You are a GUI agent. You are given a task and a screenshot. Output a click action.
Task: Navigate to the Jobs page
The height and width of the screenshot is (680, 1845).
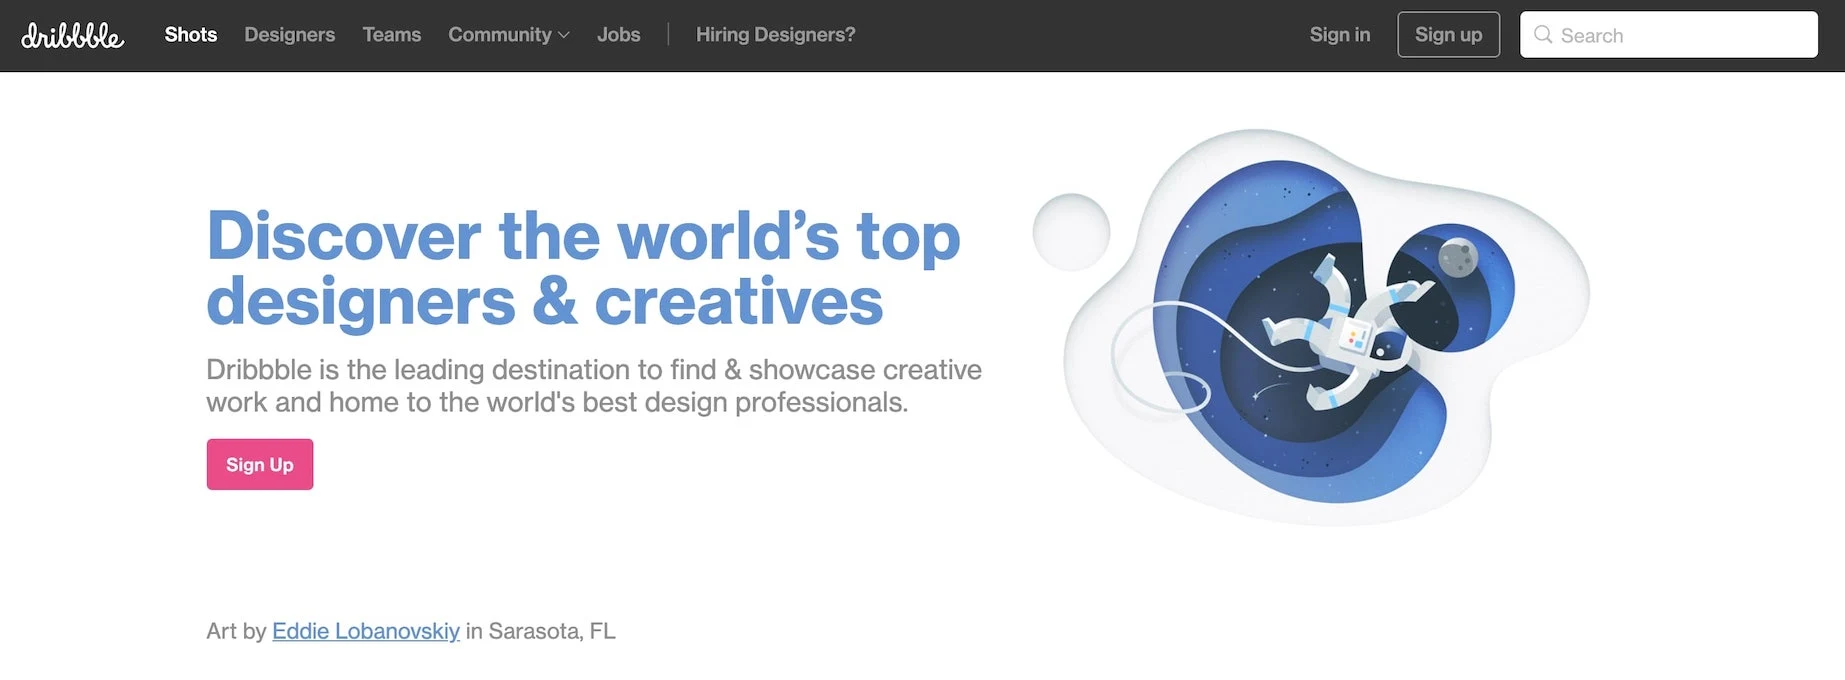[x=618, y=35]
